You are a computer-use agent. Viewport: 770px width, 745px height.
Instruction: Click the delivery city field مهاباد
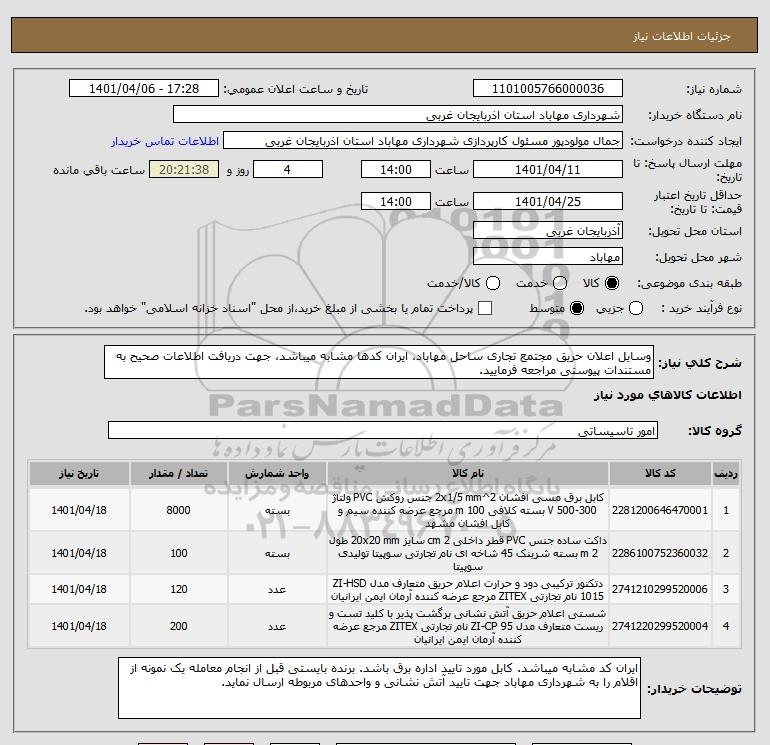pos(548,256)
